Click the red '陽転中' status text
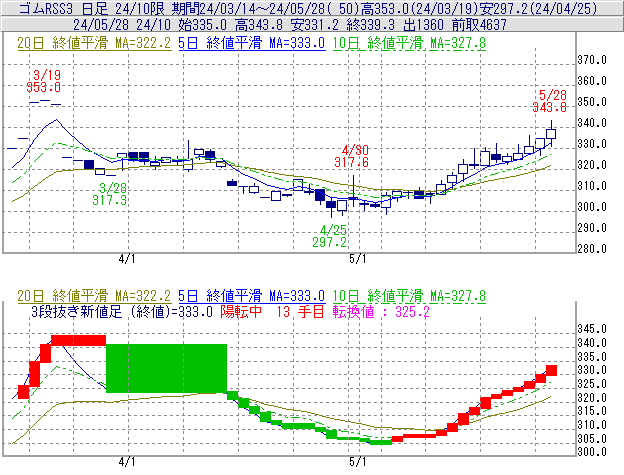The height and width of the screenshot is (475, 624). coord(241,311)
